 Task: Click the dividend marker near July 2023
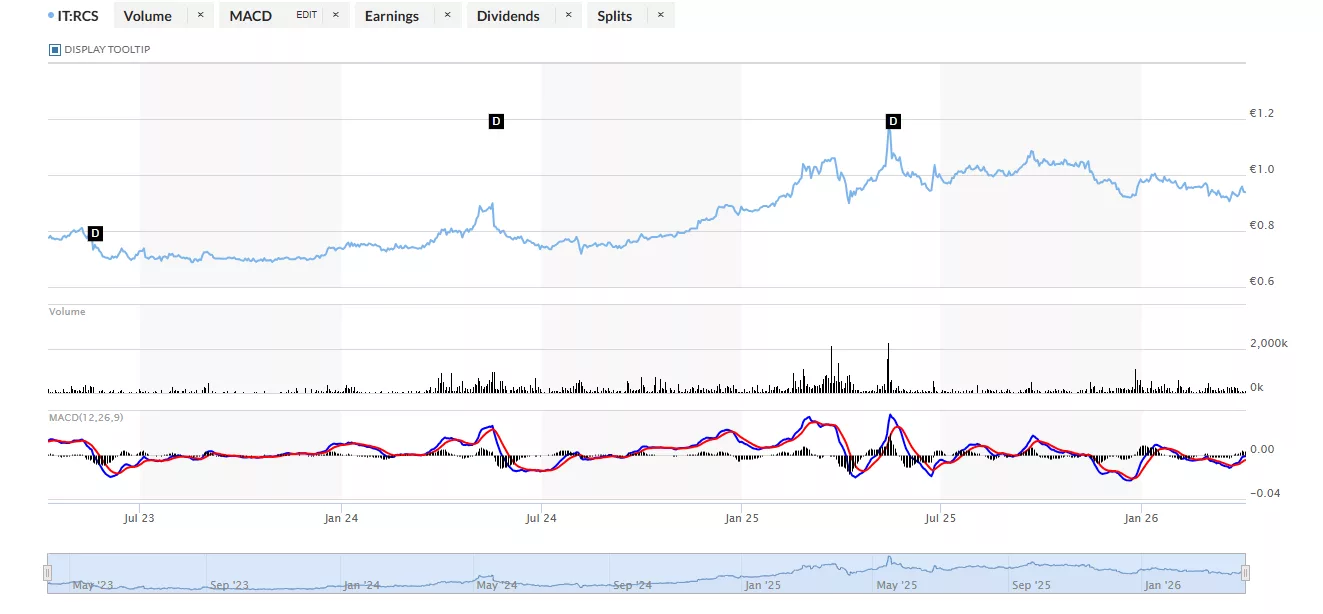point(96,233)
